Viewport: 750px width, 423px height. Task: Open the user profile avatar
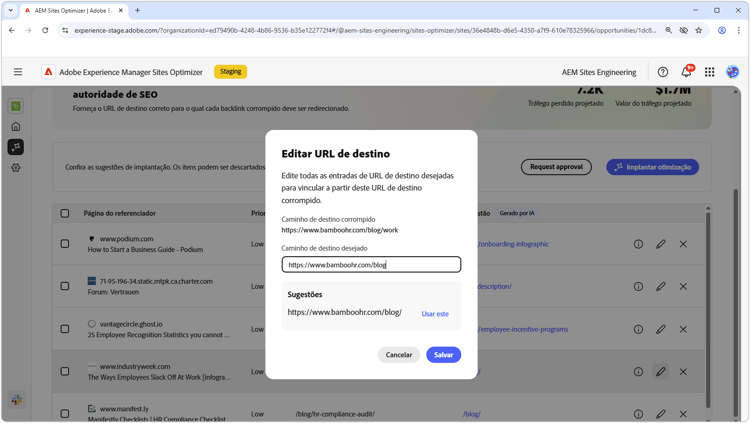pos(732,72)
